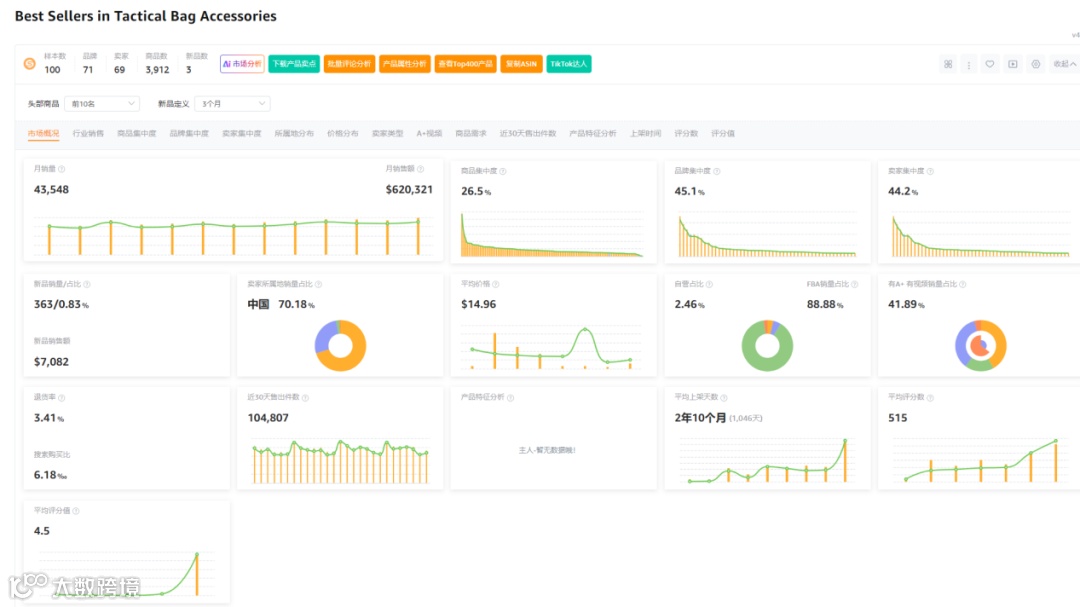This screenshot has width=1080, height=607.
Task: Open the 新品定义 3个月 dropdown
Action: (232, 104)
